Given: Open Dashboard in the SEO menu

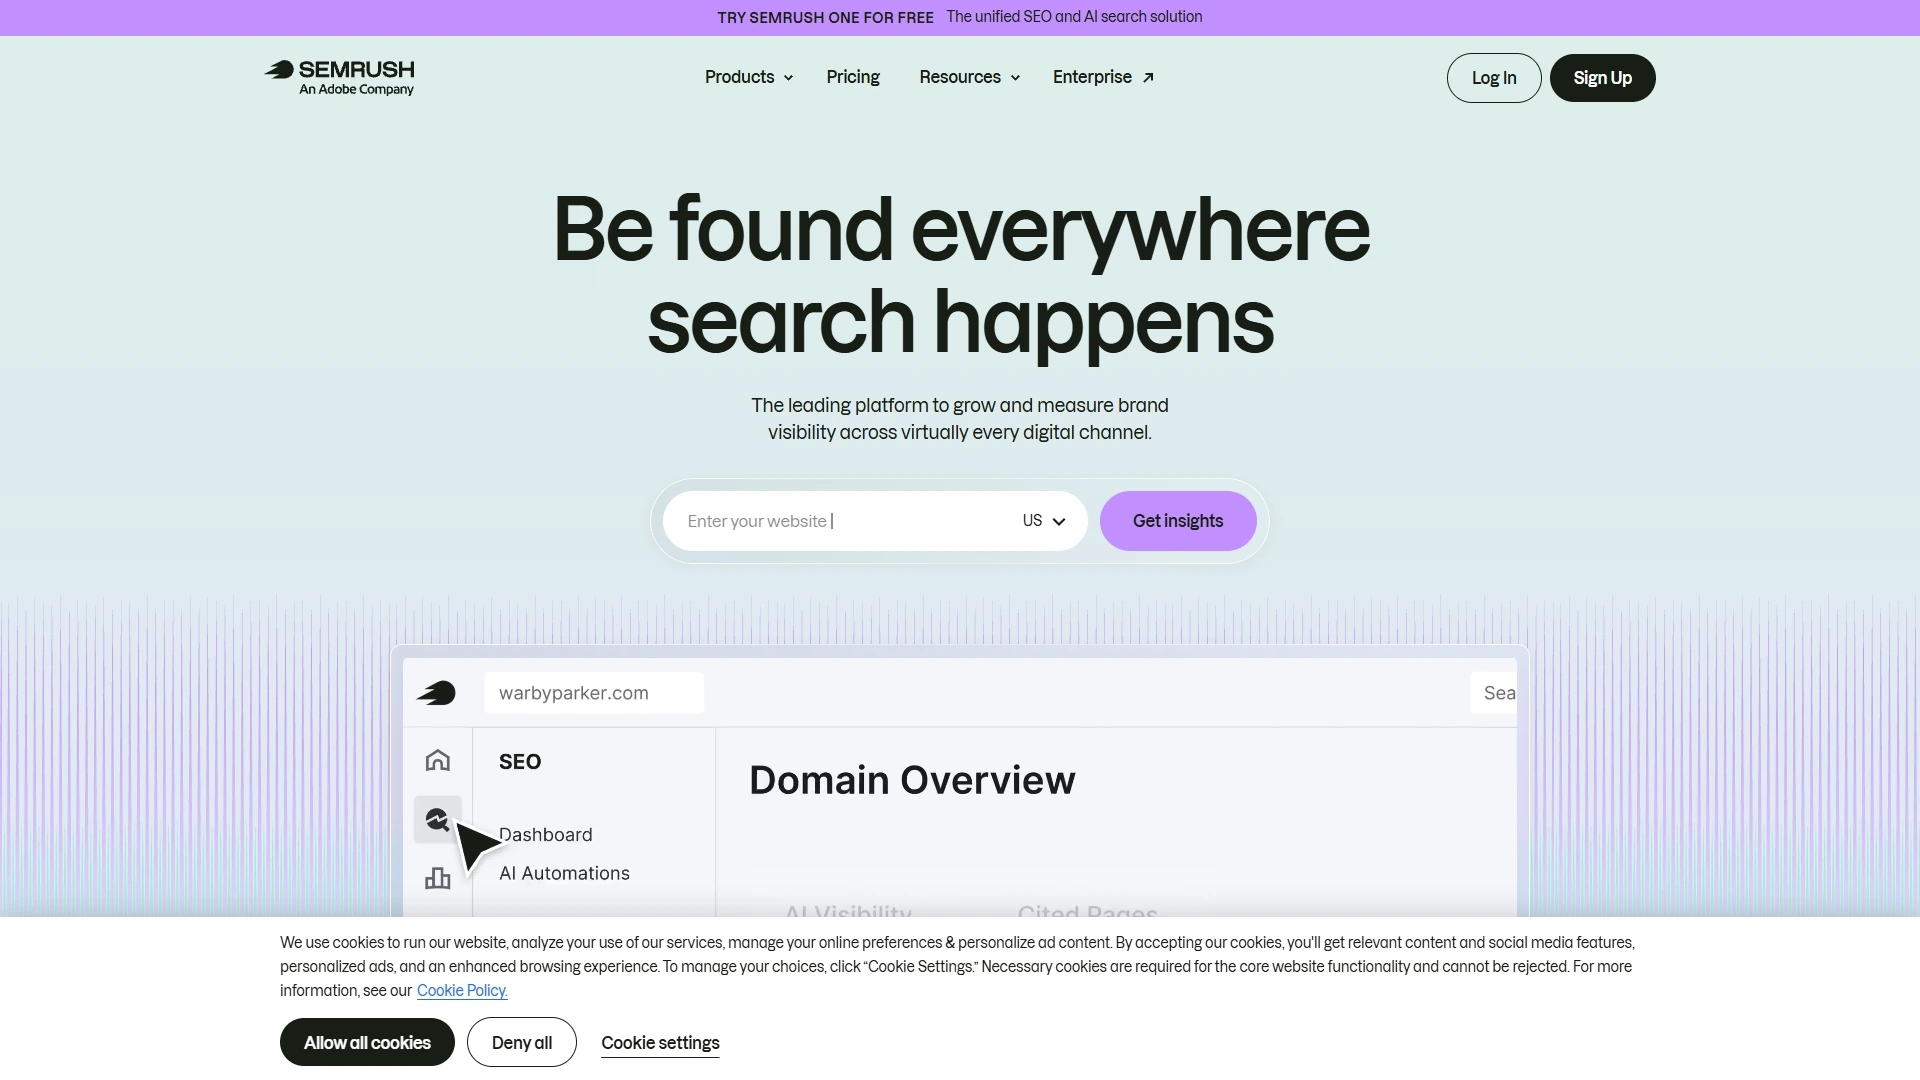Looking at the screenshot, I should coord(546,835).
